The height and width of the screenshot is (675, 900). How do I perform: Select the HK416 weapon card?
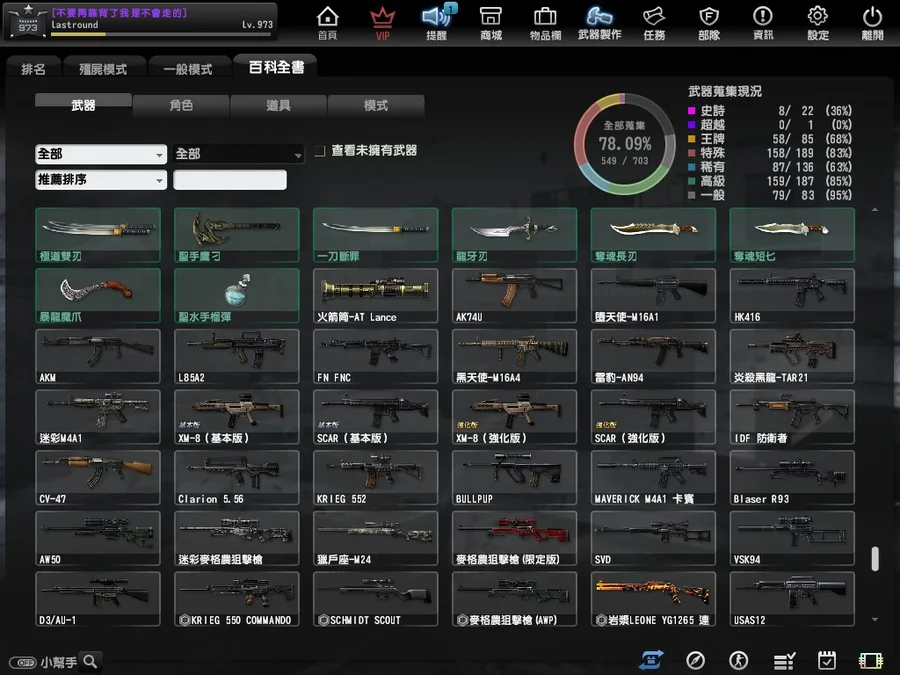[792, 296]
